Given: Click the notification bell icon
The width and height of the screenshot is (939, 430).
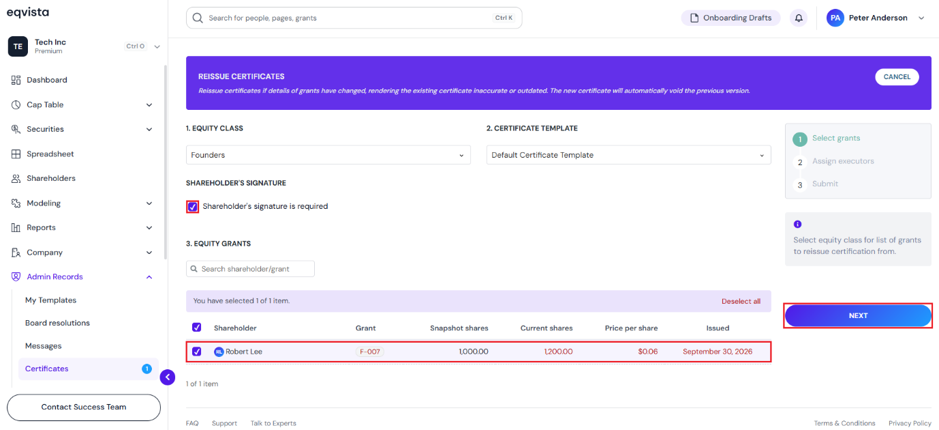Looking at the screenshot, I should [x=798, y=18].
